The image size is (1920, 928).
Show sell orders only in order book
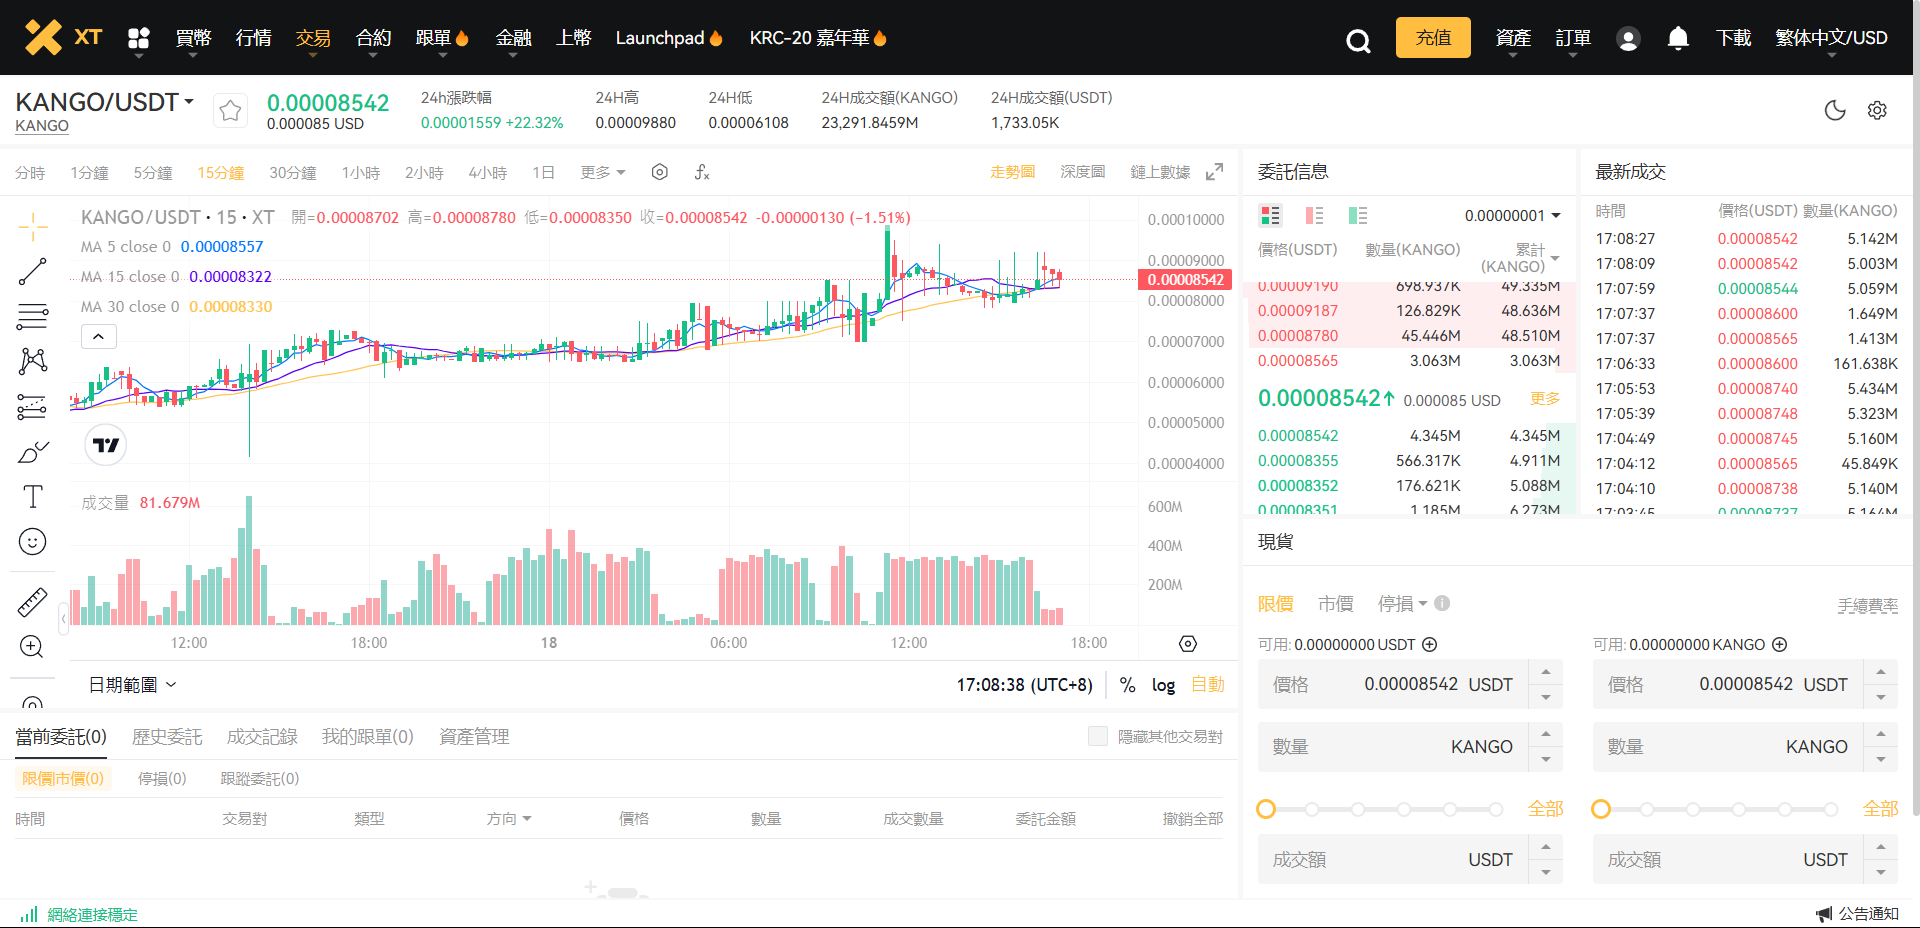1314,215
